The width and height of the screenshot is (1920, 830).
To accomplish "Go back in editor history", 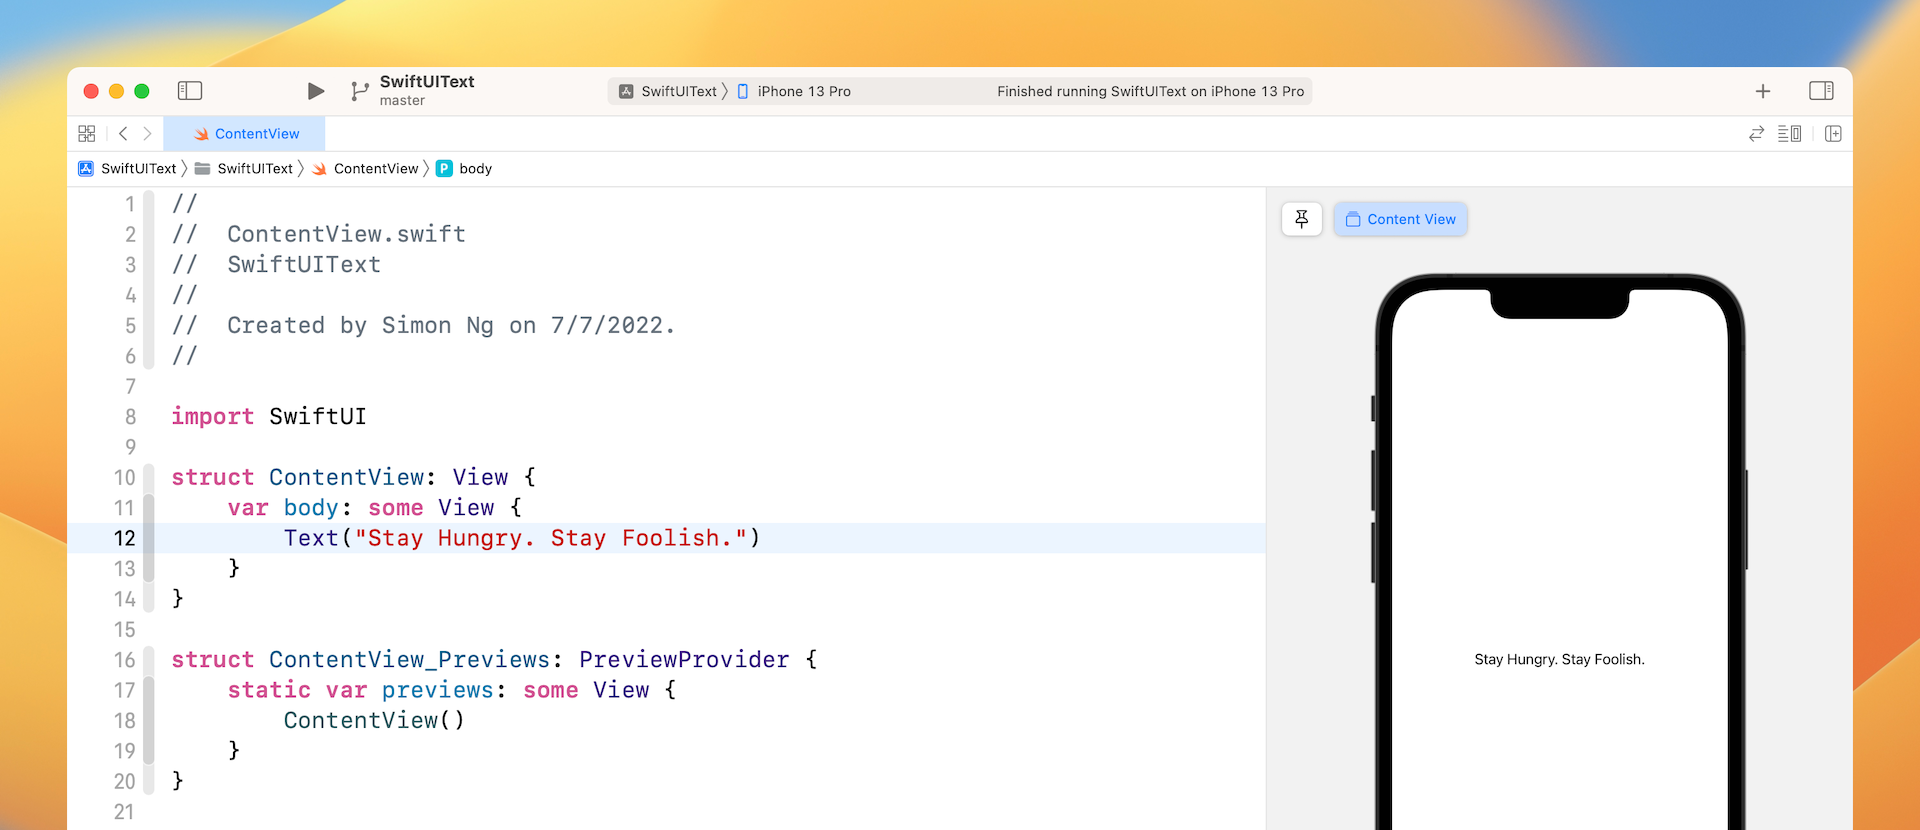I will (123, 134).
